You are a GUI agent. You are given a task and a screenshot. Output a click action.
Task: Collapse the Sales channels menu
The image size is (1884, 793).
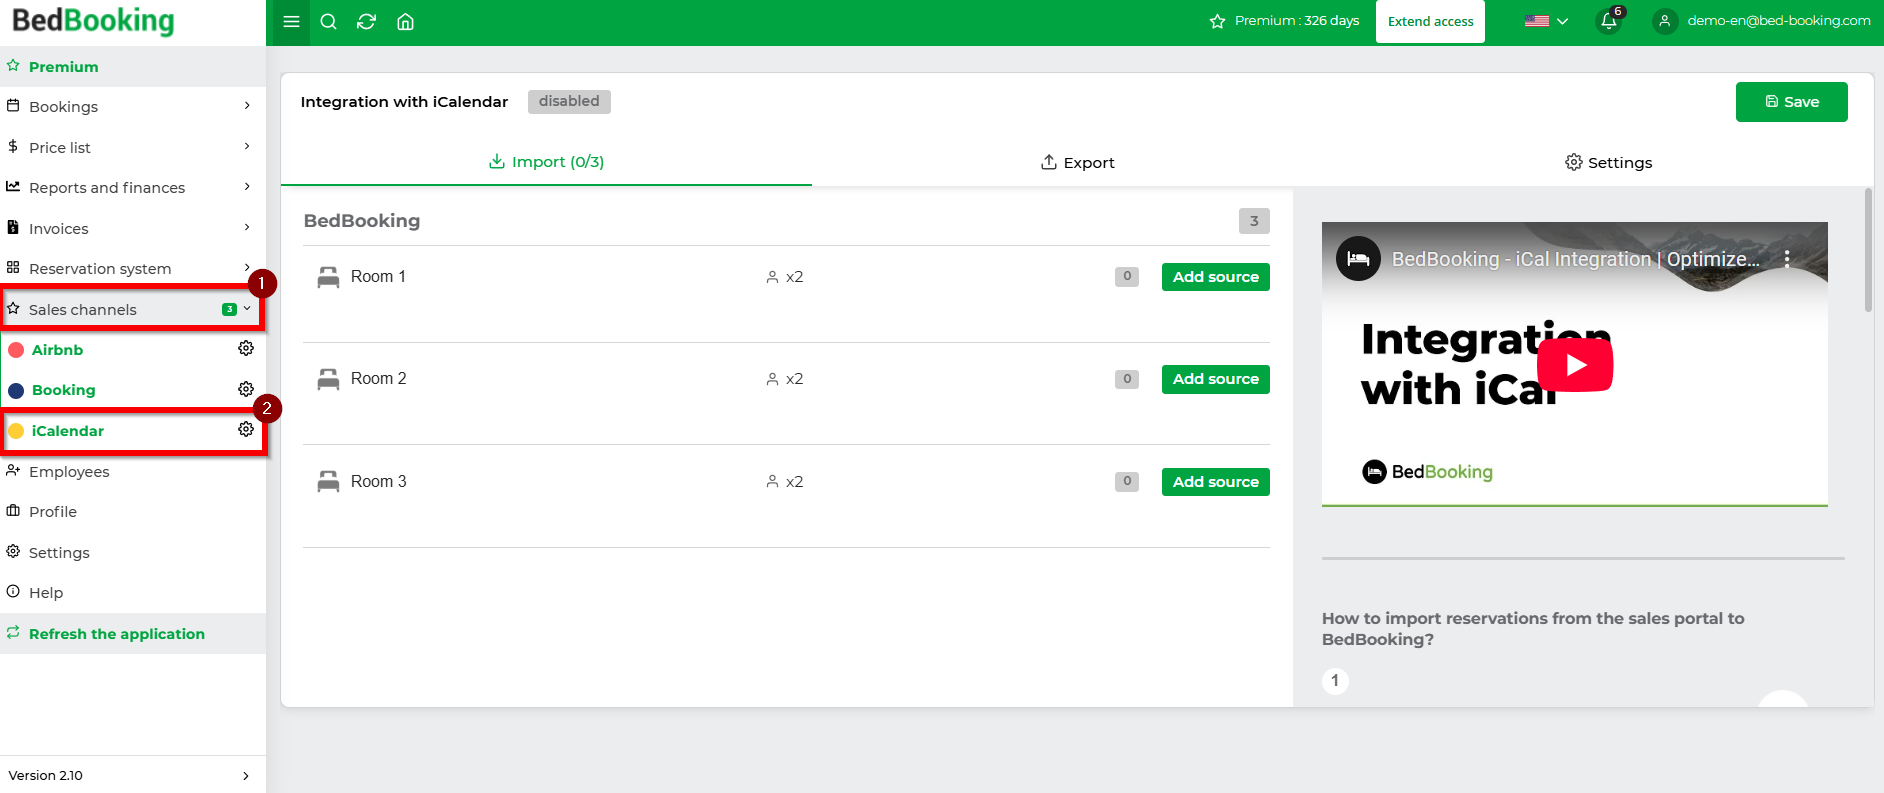(133, 309)
